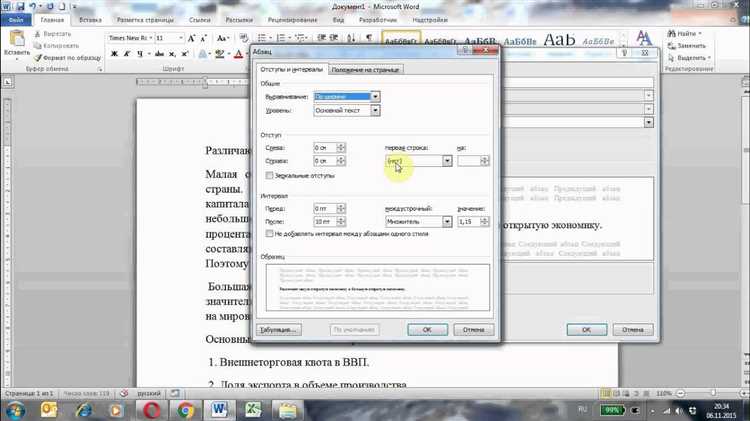This screenshot has width=750, height=421.
Task: Apply Superscript (x²) formatting
Action: 185,54
